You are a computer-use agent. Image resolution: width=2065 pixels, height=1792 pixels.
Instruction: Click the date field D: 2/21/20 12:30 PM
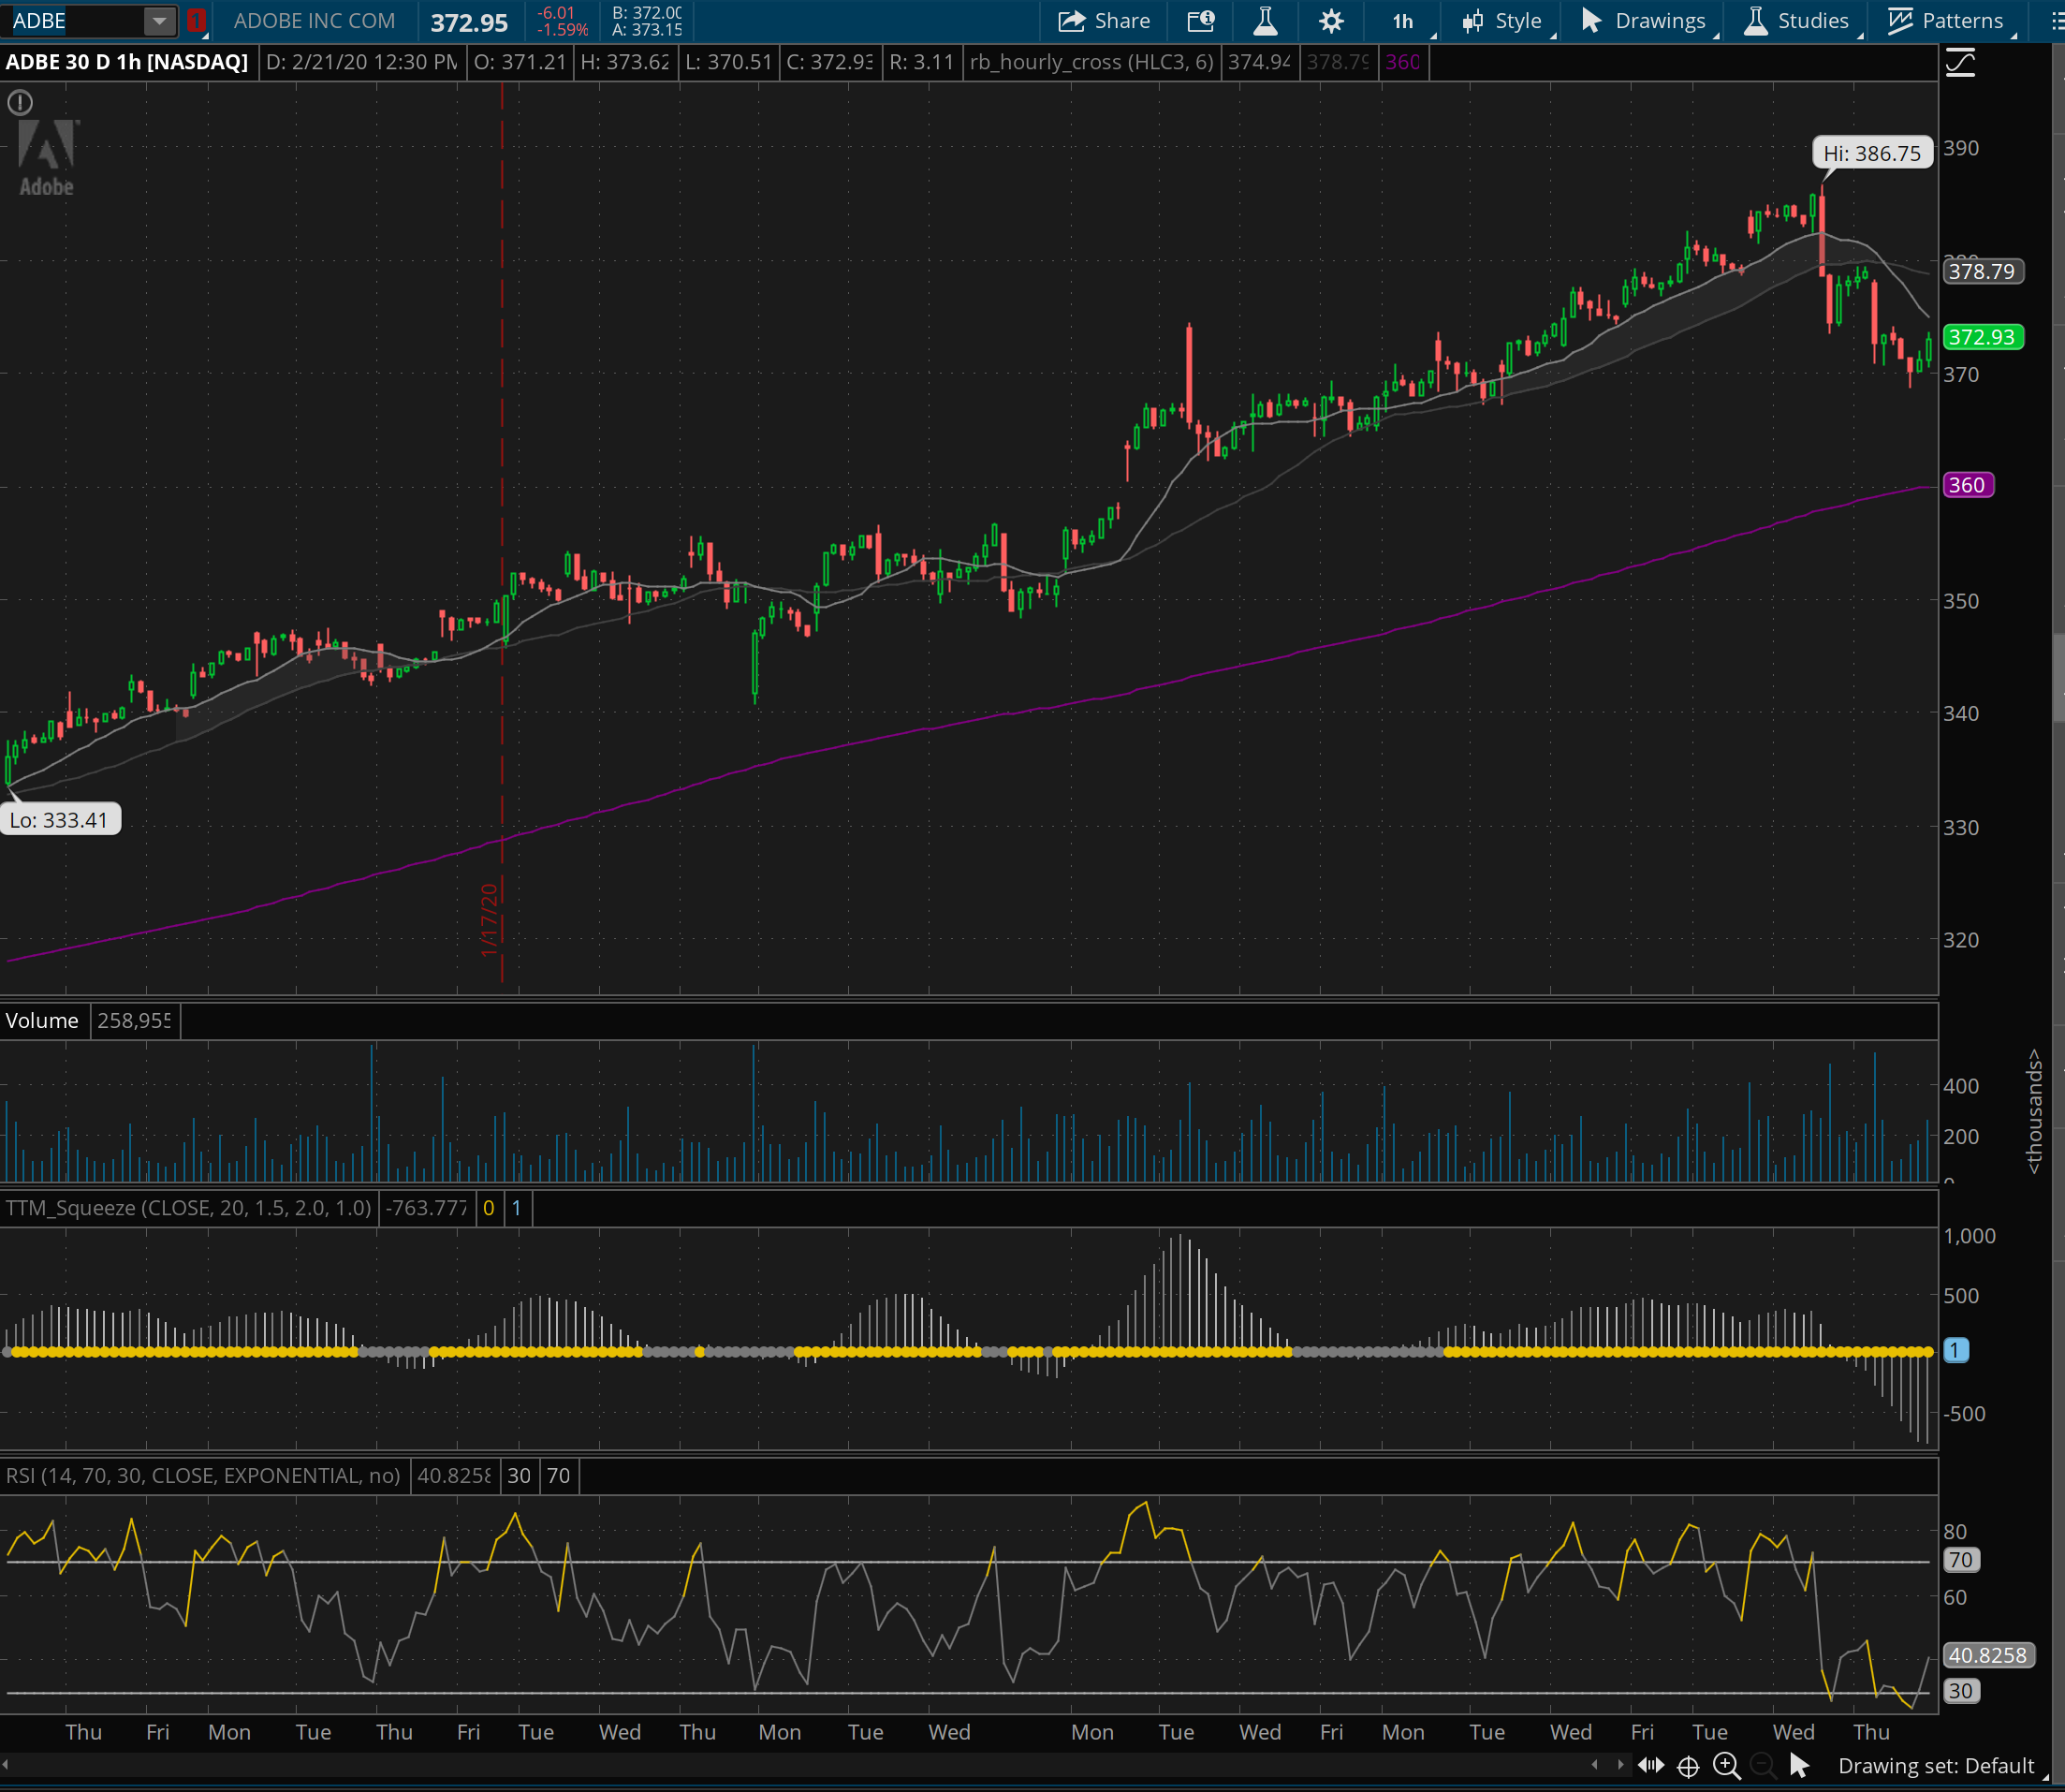click(x=362, y=62)
